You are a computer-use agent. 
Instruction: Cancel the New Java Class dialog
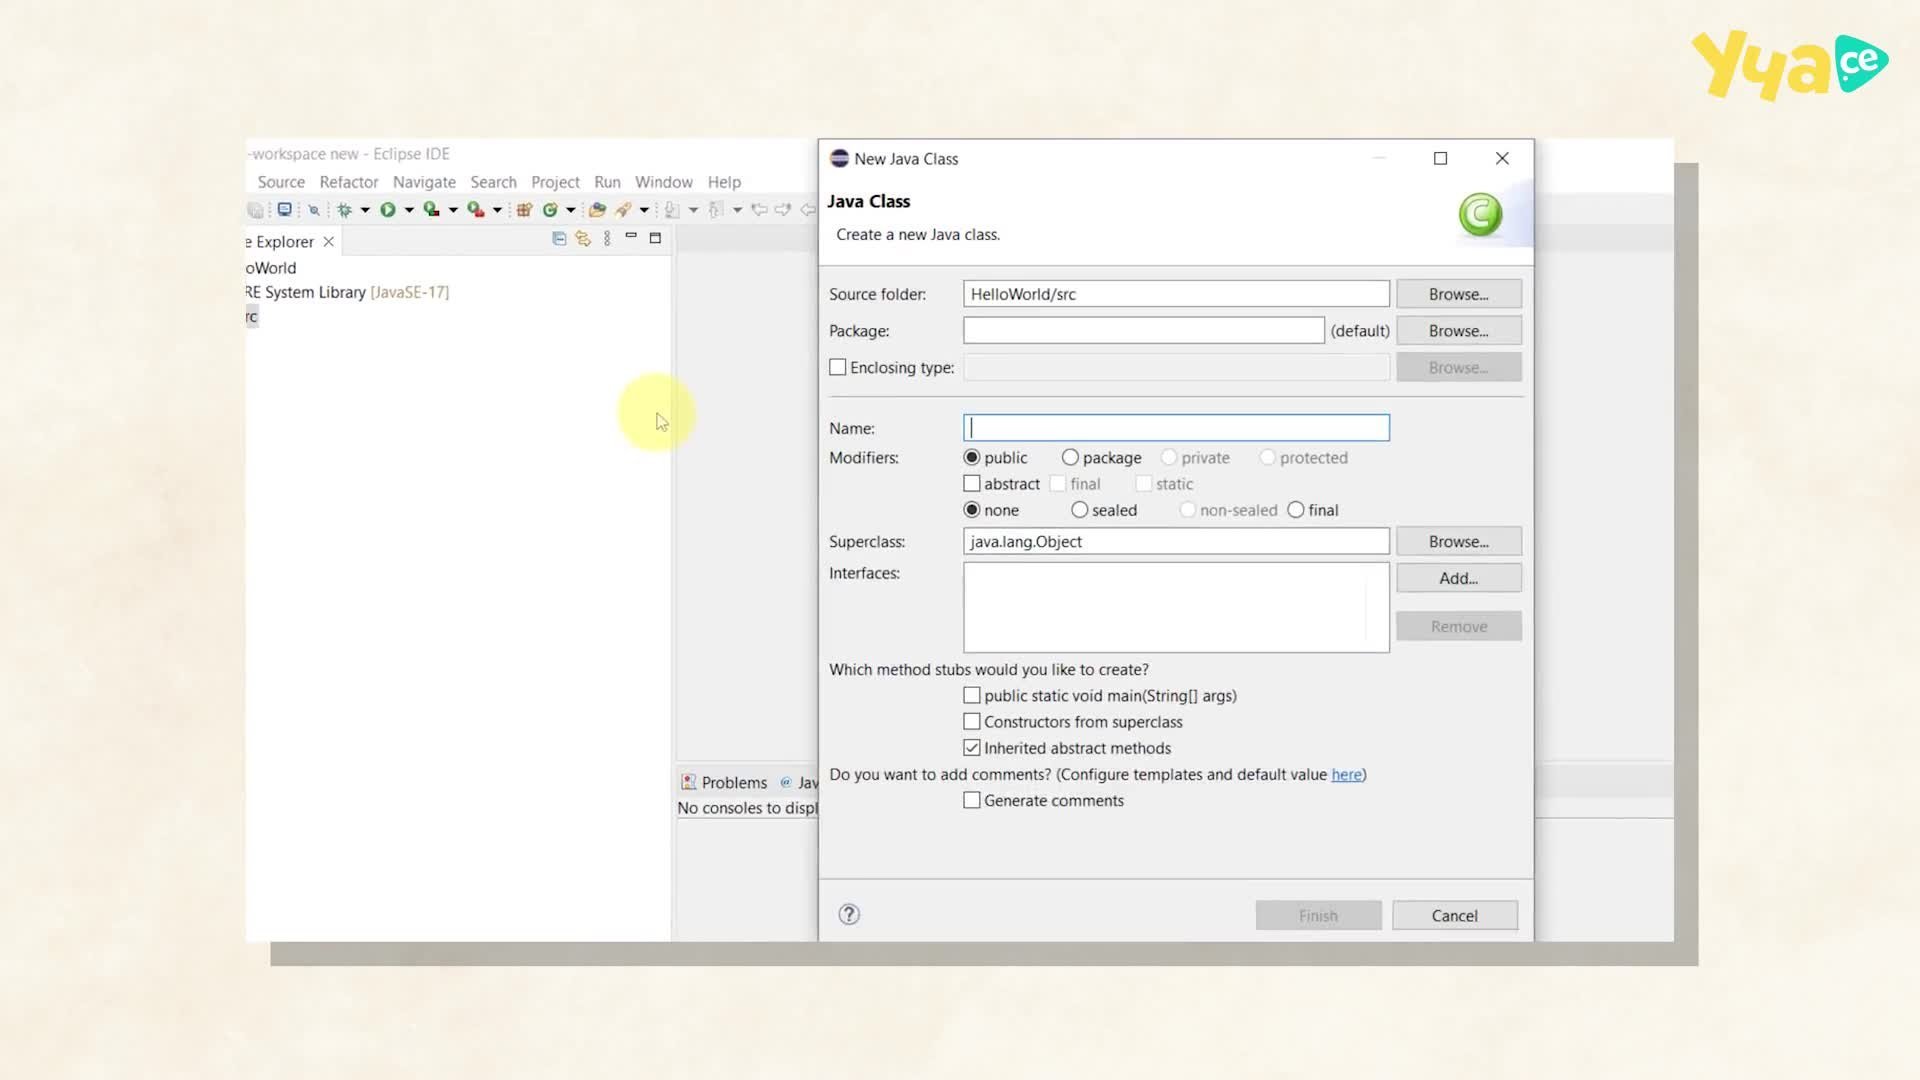[x=1455, y=915]
